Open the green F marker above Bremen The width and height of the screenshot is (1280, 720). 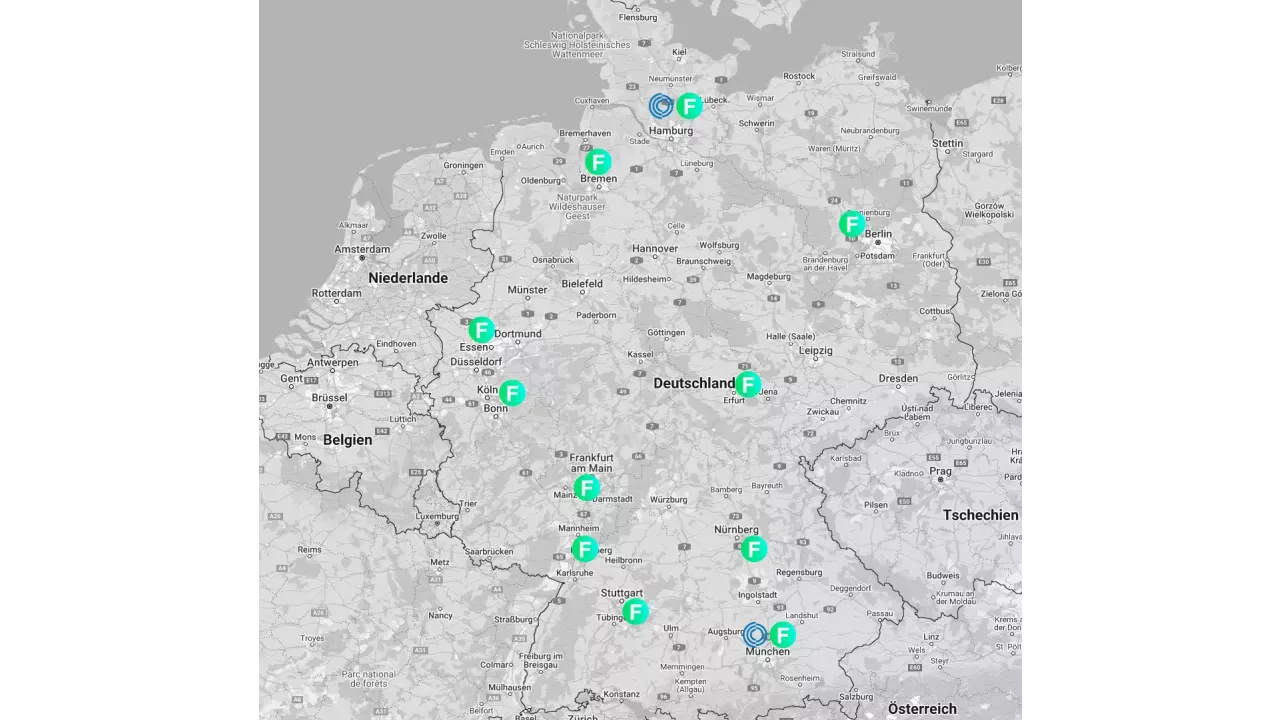pyautogui.click(x=598, y=162)
